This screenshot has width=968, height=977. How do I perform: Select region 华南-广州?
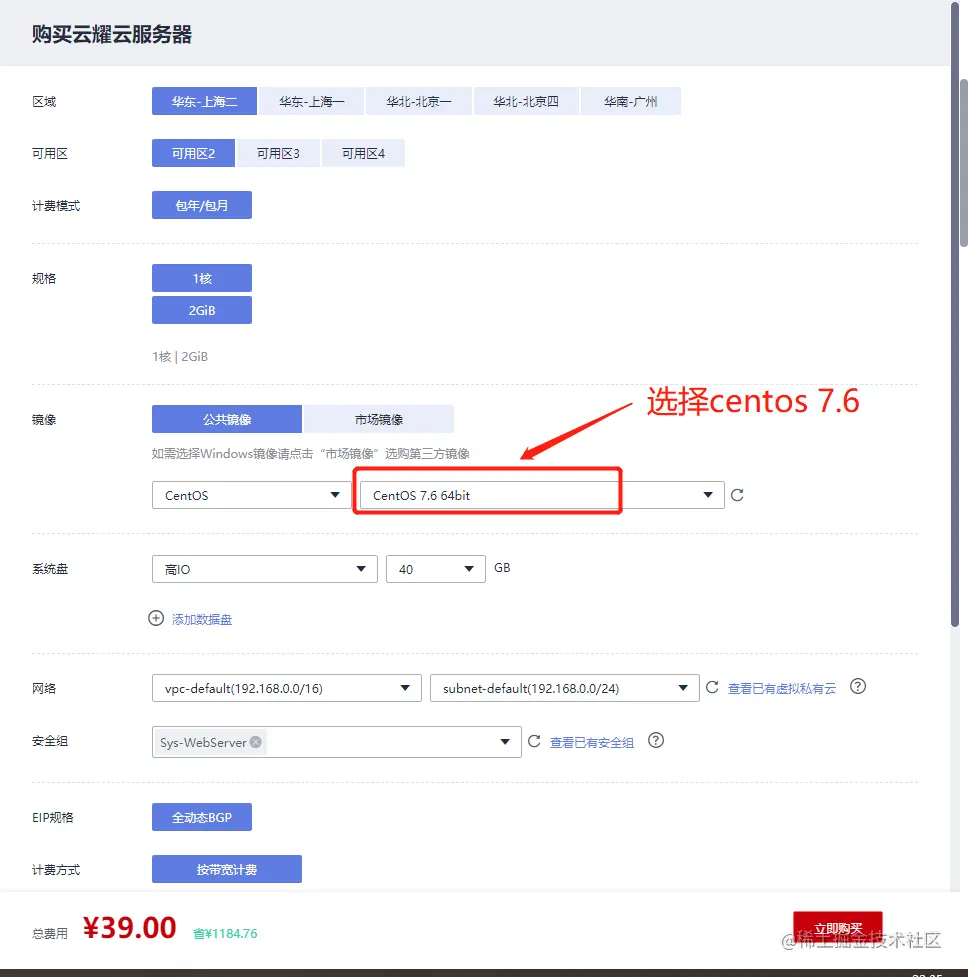click(x=630, y=101)
